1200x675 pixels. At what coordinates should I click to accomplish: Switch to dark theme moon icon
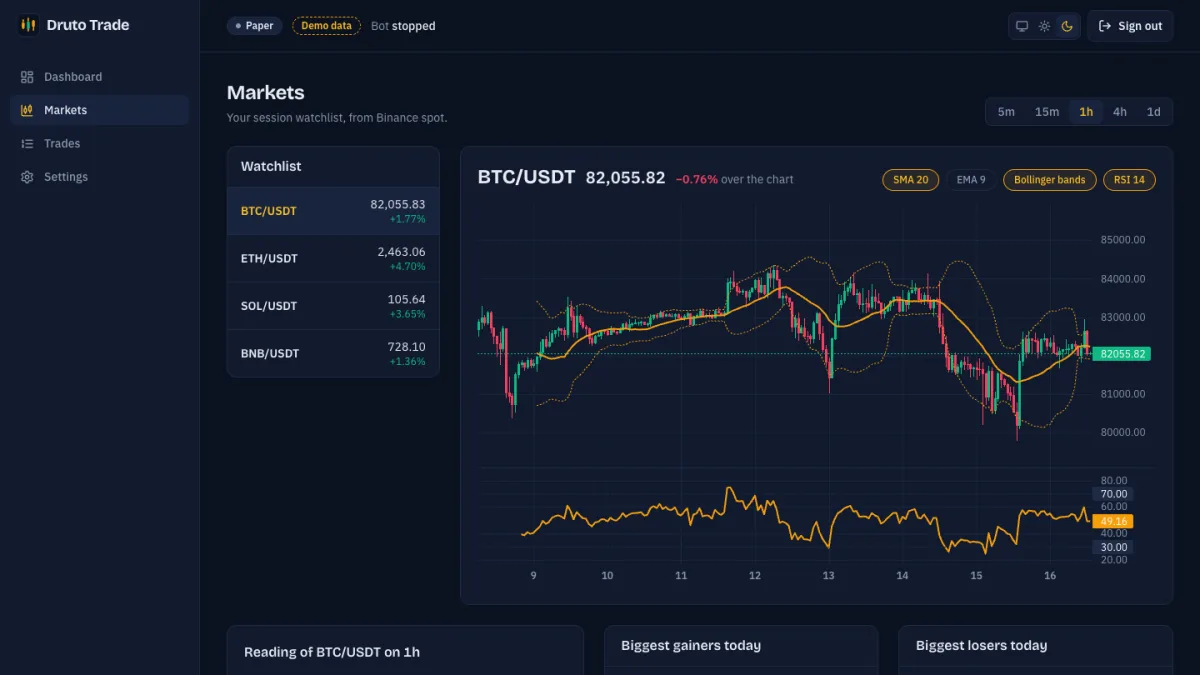tap(1067, 26)
